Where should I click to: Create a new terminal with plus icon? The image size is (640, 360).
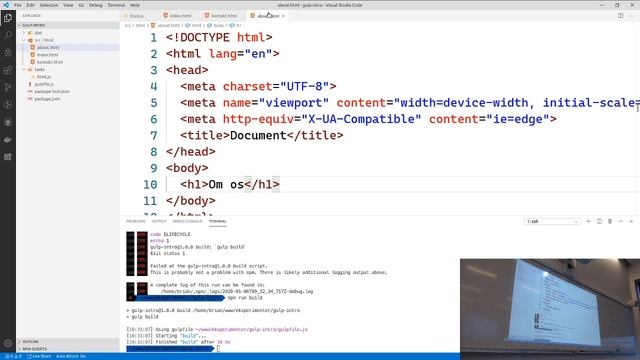pyautogui.click(x=588, y=221)
